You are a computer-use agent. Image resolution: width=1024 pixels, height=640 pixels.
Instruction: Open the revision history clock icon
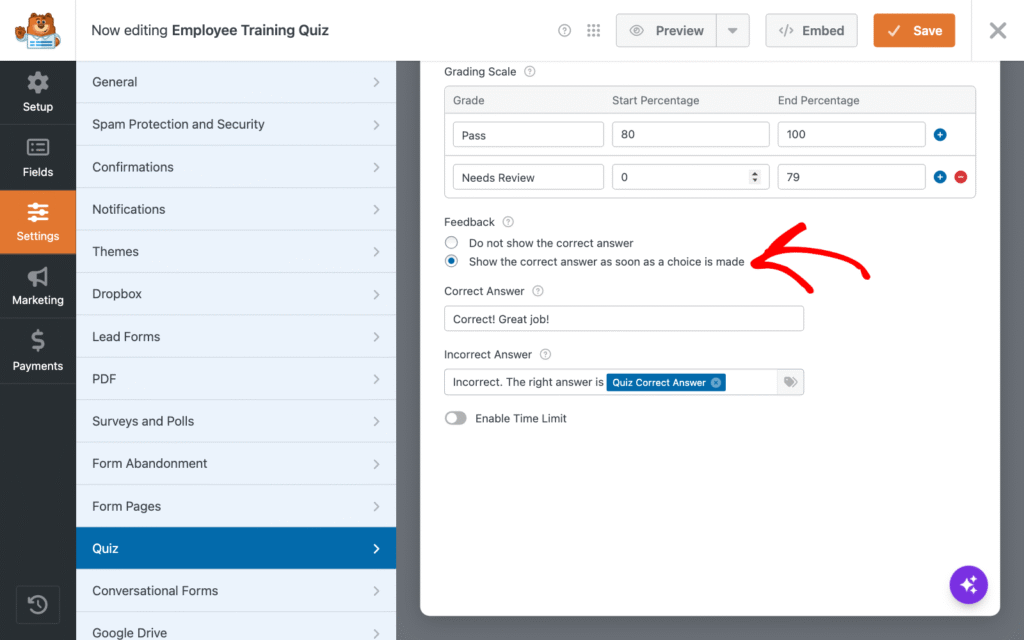coord(37,605)
